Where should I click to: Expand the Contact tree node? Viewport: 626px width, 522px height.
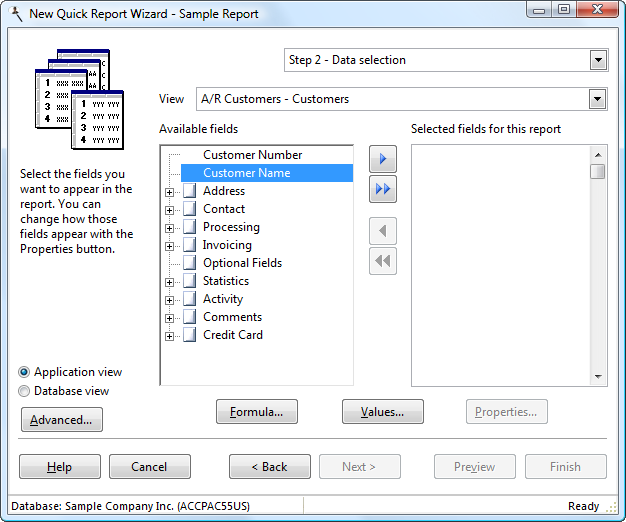pyautogui.click(x=170, y=210)
